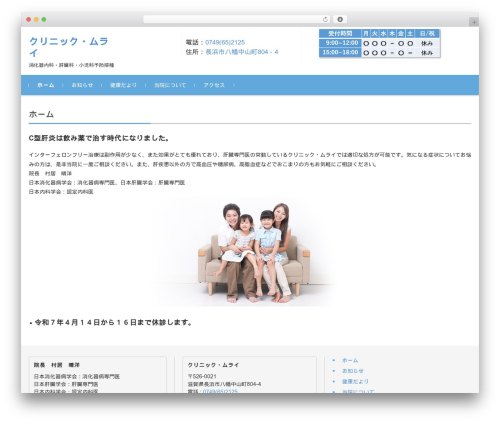Click the ホーム page heading
The image size is (500, 423).
[41, 114]
